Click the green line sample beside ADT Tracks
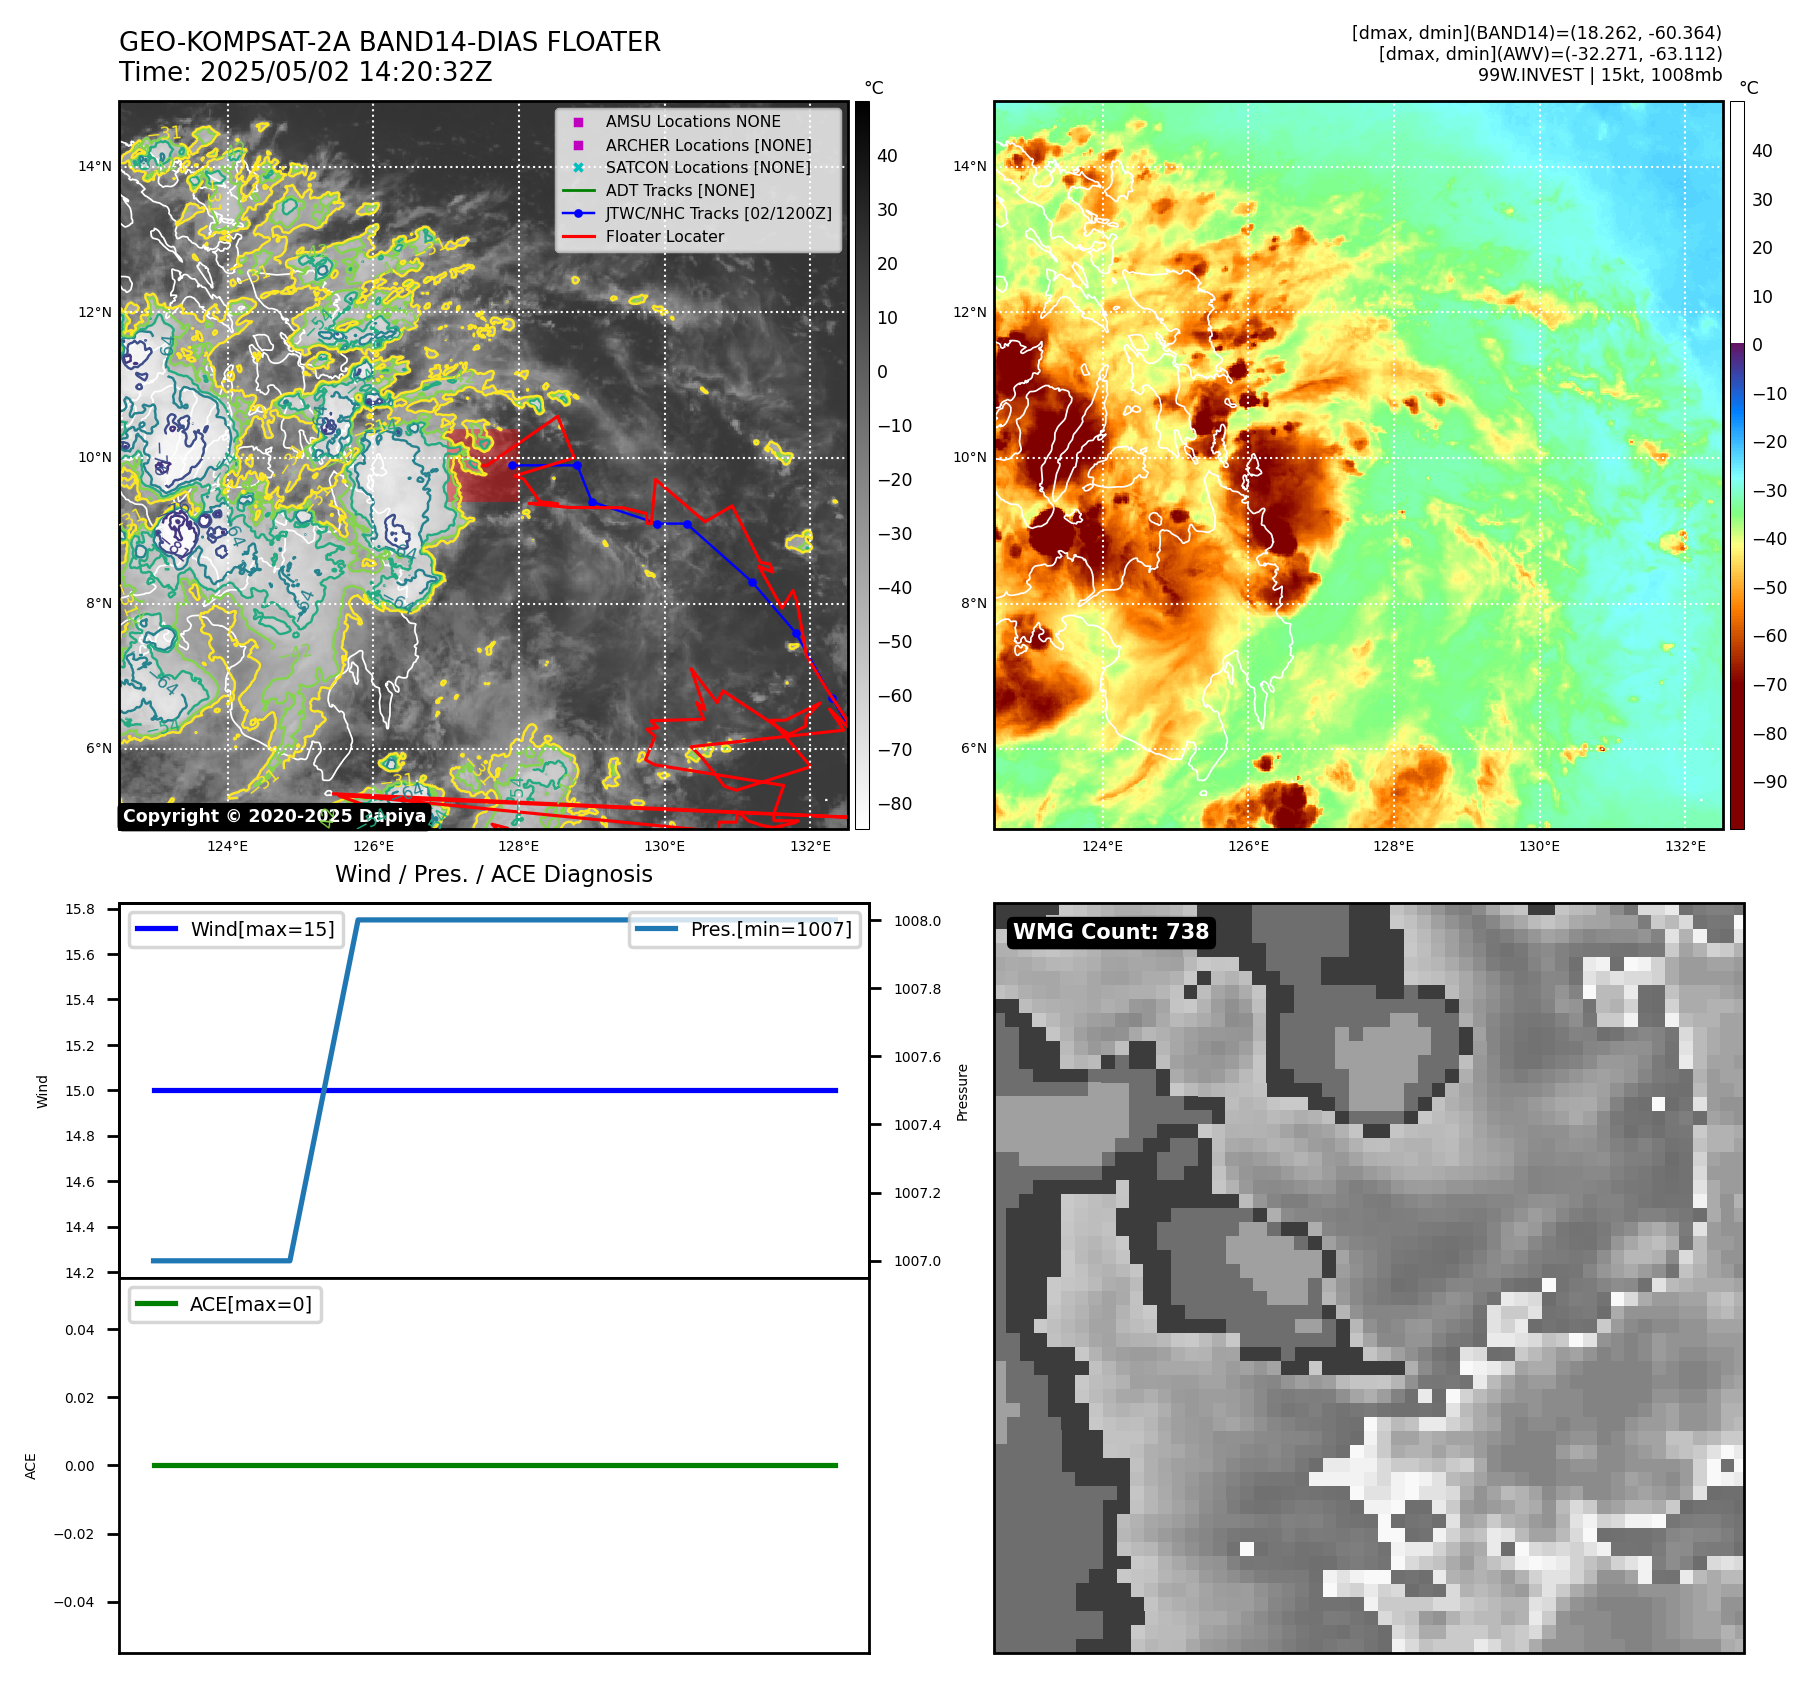1813x1690 pixels. click(x=578, y=191)
